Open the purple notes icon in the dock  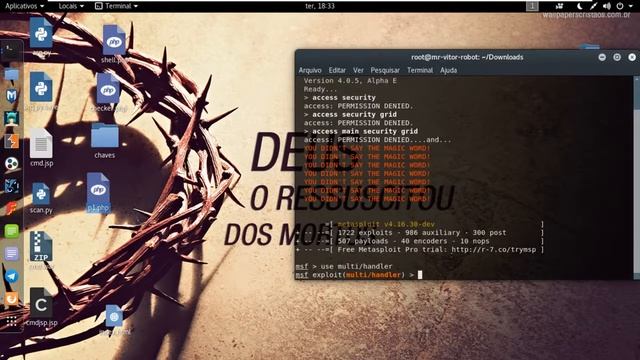pos(11,254)
